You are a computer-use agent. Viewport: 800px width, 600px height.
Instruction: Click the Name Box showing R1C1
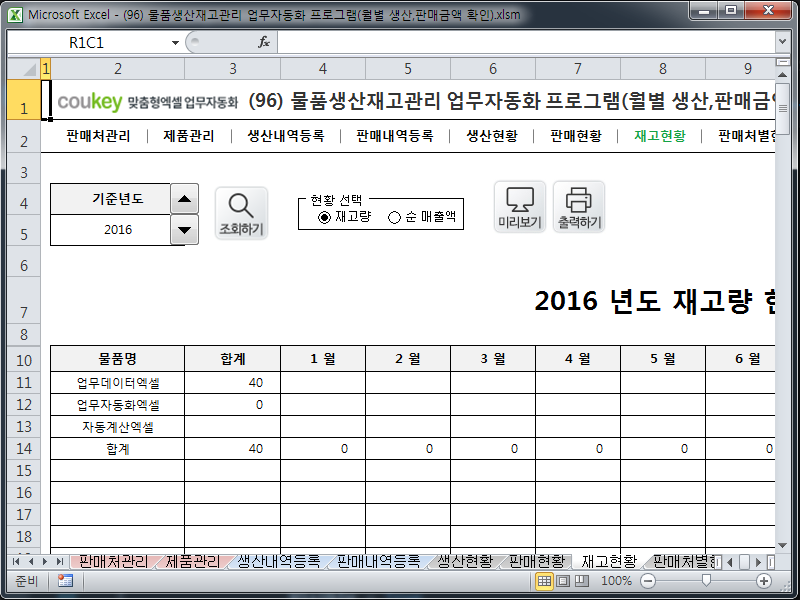pos(89,43)
